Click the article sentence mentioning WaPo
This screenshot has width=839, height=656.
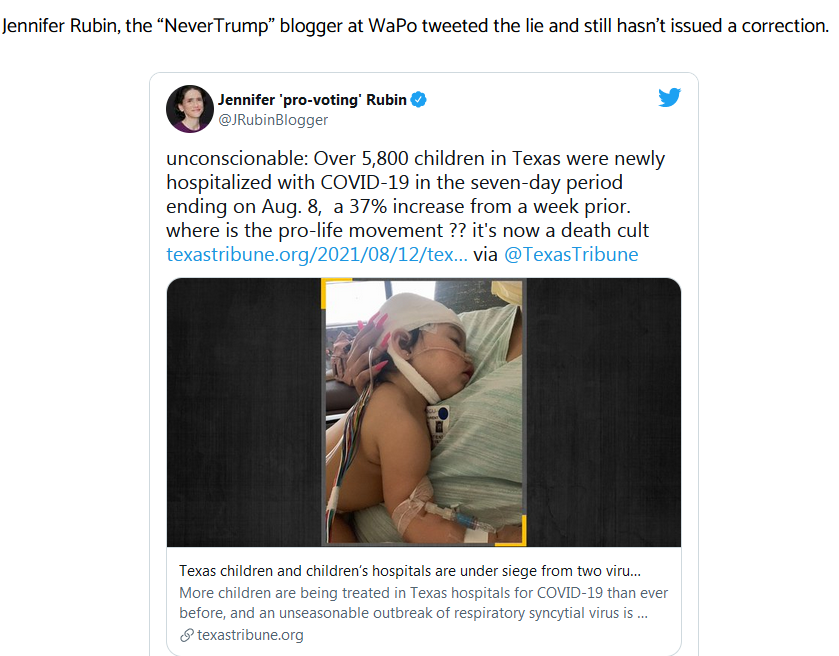coord(415,26)
